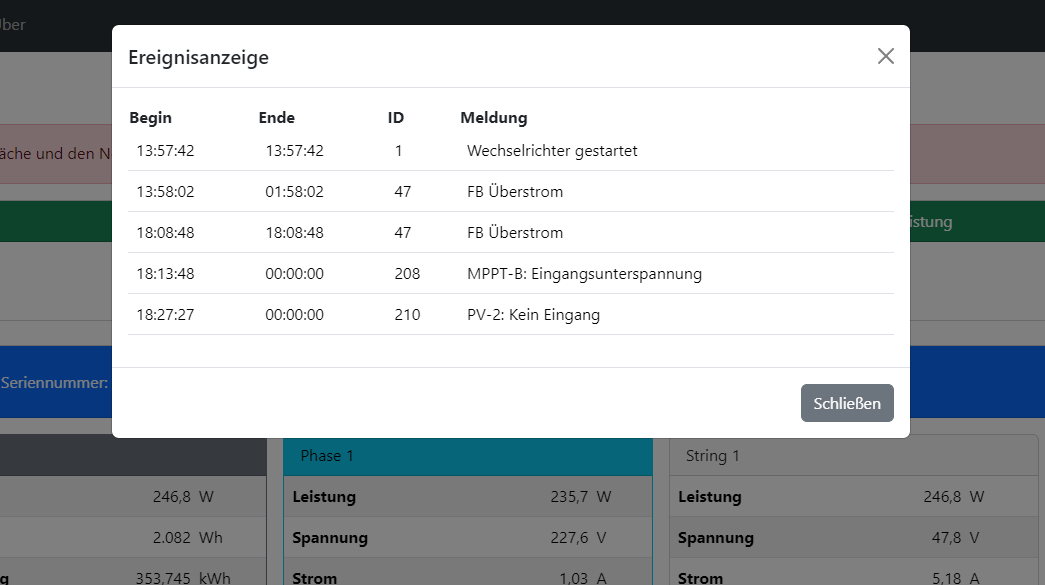Click the String 1 panel header
The height and width of the screenshot is (585, 1045).
point(854,456)
